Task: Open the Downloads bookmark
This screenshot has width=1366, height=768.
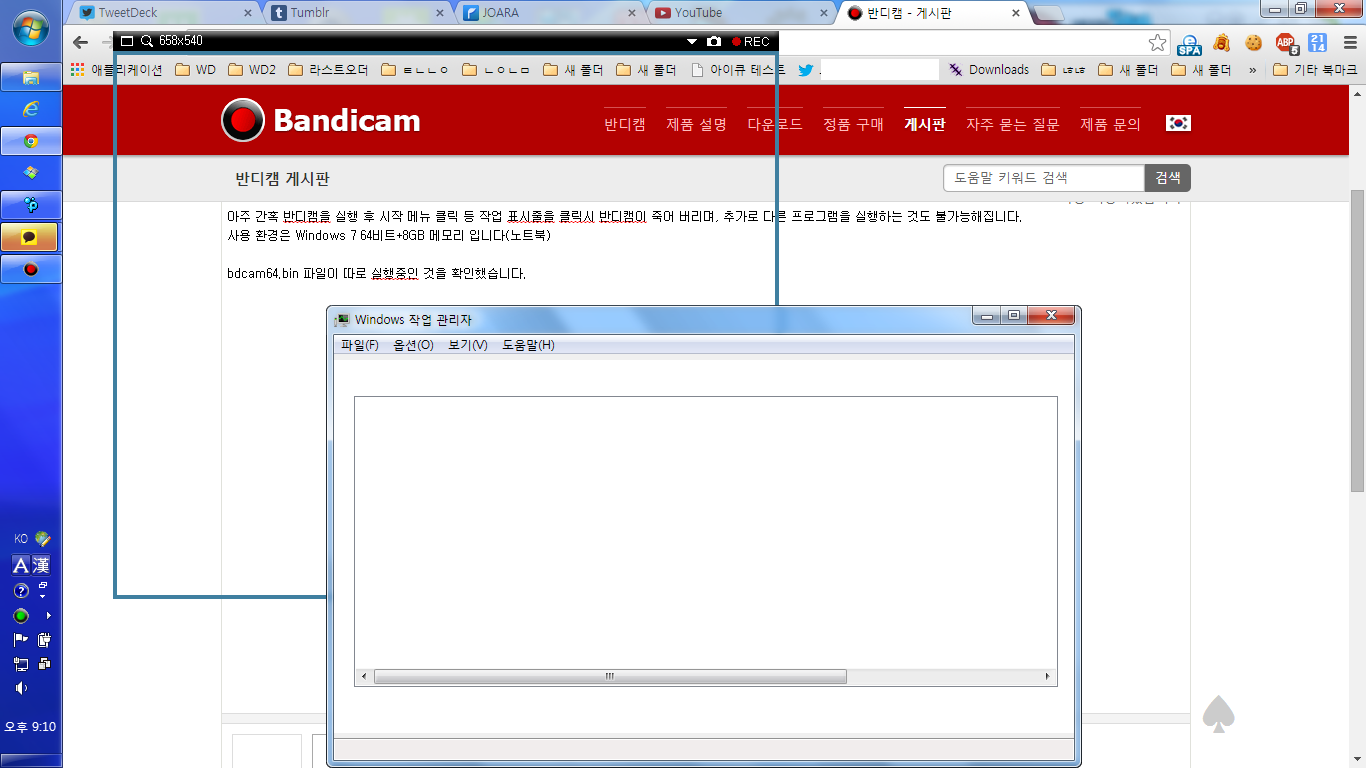Action: pyautogui.click(x=989, y=70)
